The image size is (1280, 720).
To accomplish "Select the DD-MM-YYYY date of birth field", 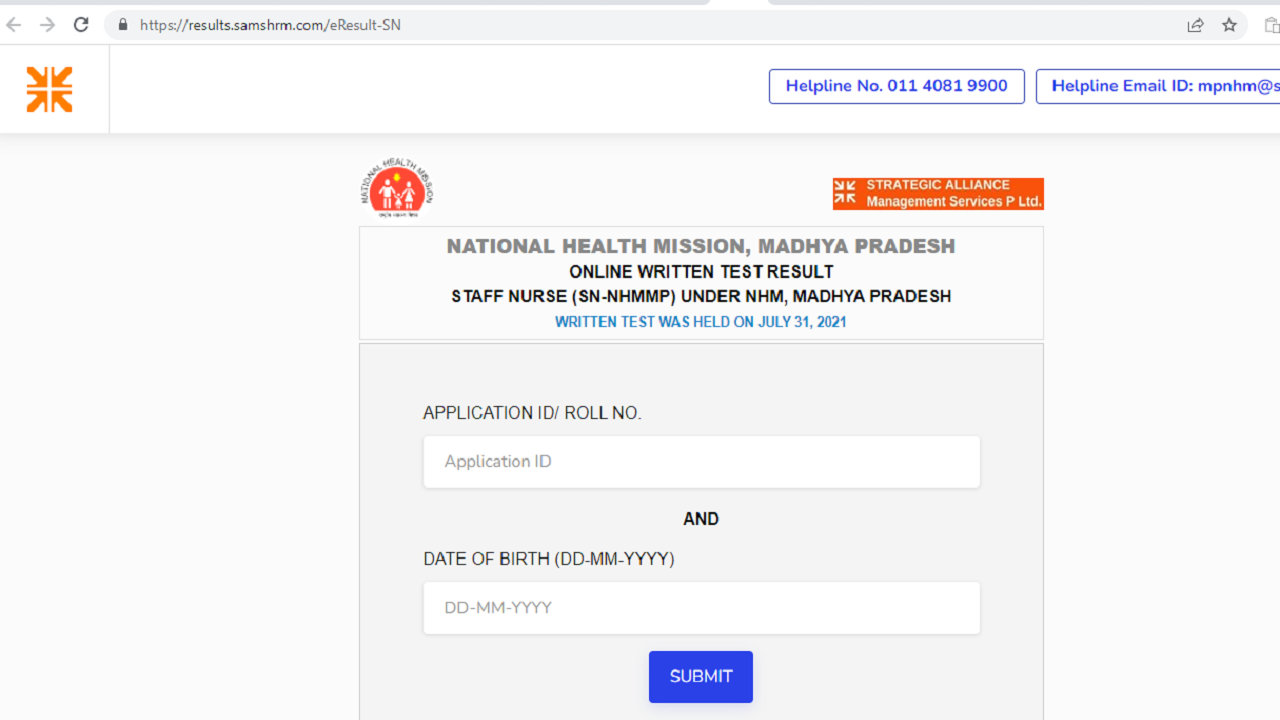I will point(700,607).
